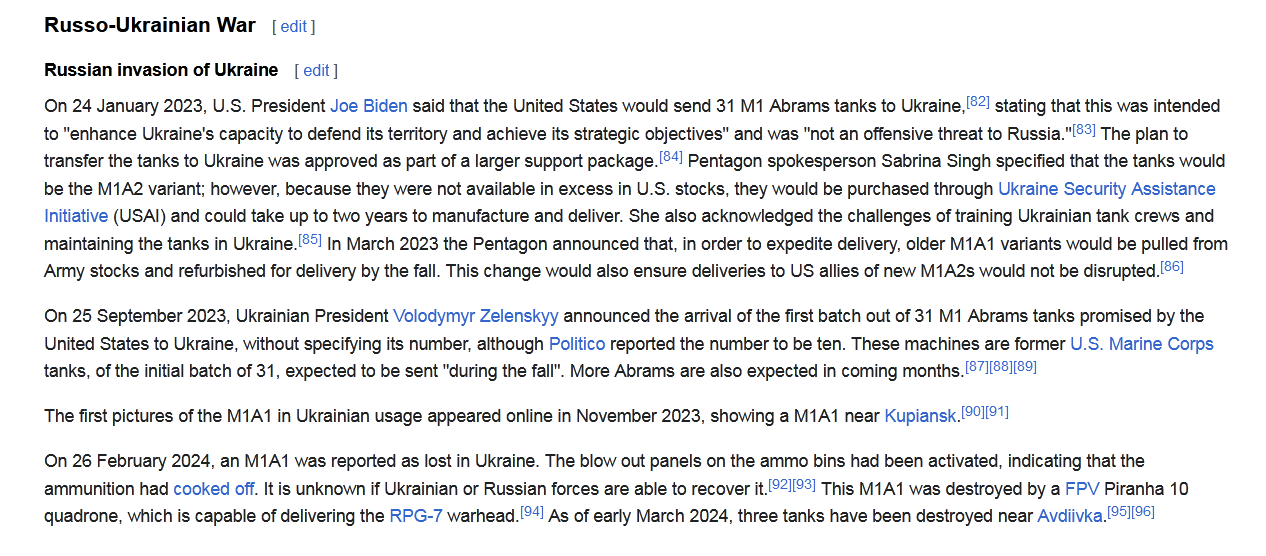This screenshot has height=556, width=1266.
Task: Jump to citation reference 82
Action: tap(978, 102)
